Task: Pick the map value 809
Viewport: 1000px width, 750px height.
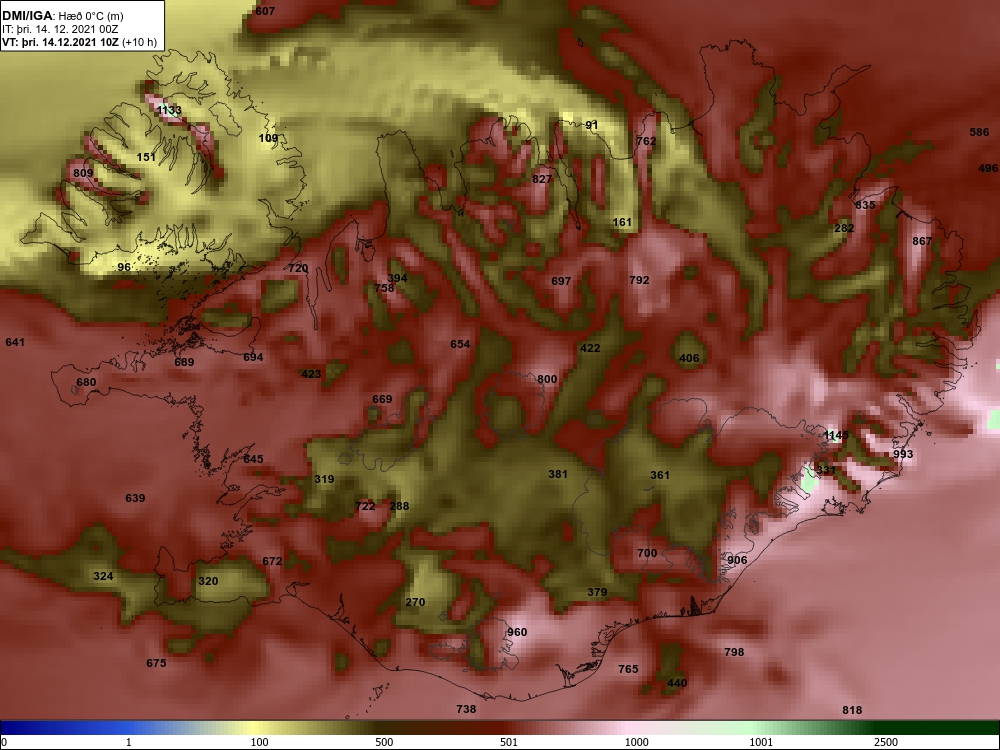Action: (x=83, y=173)
